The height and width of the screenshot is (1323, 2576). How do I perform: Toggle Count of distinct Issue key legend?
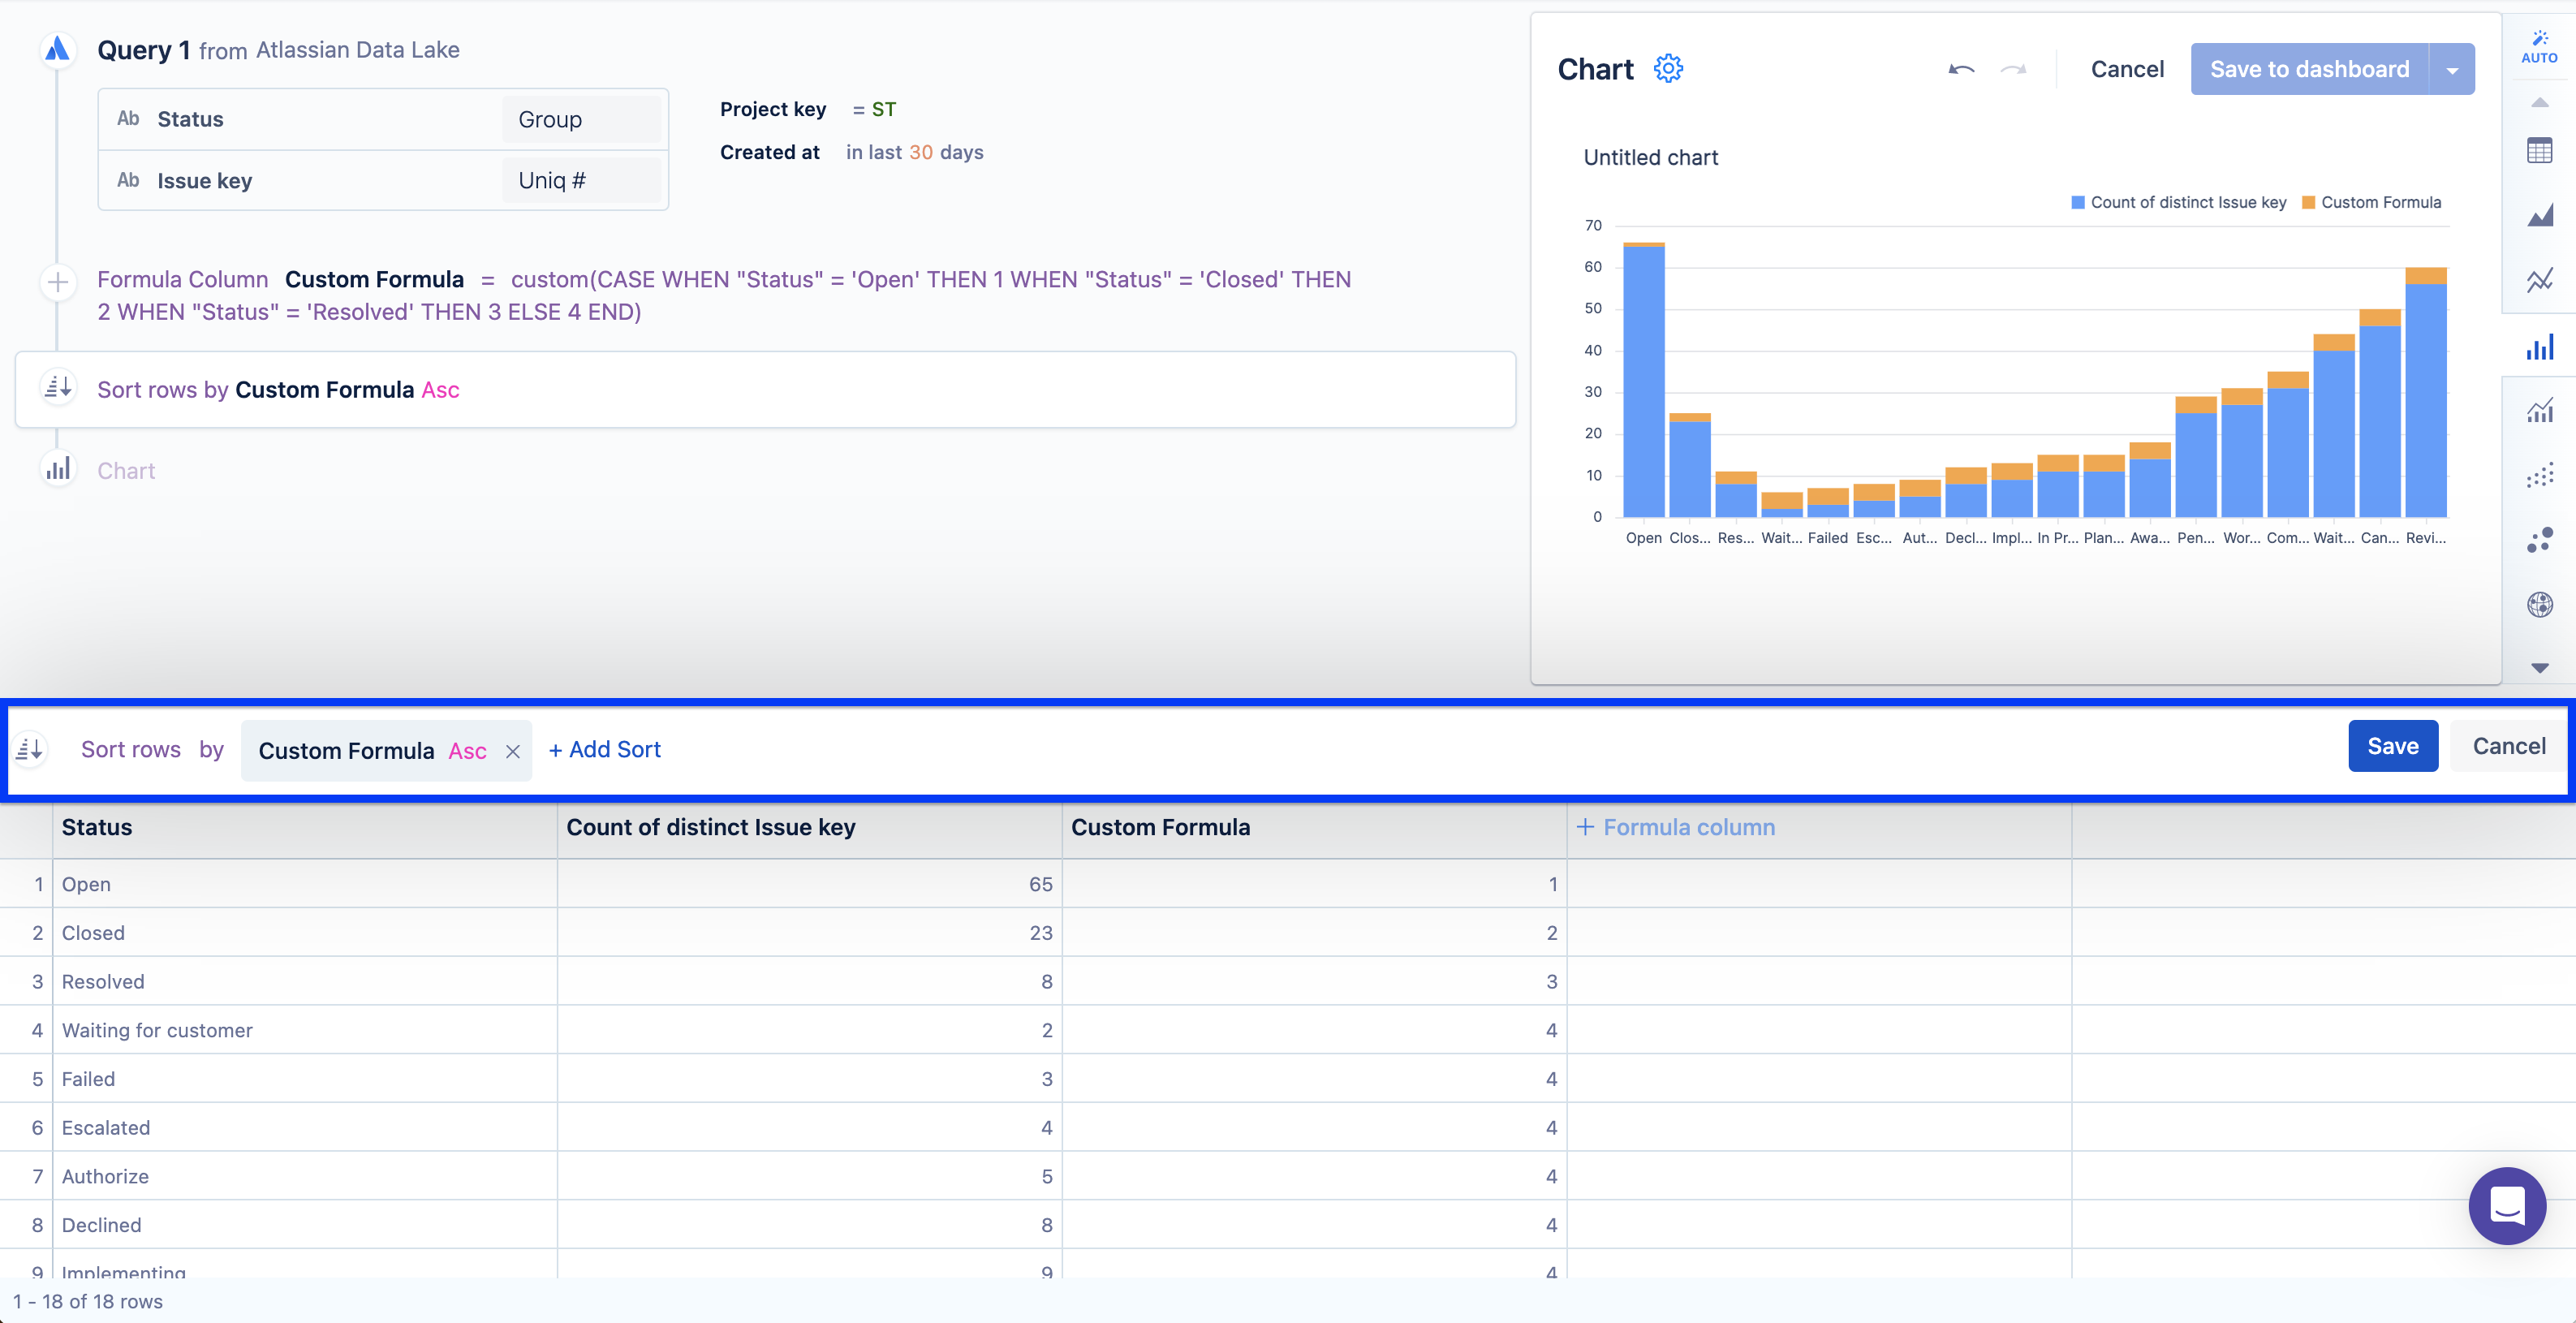coord(2178,202)
